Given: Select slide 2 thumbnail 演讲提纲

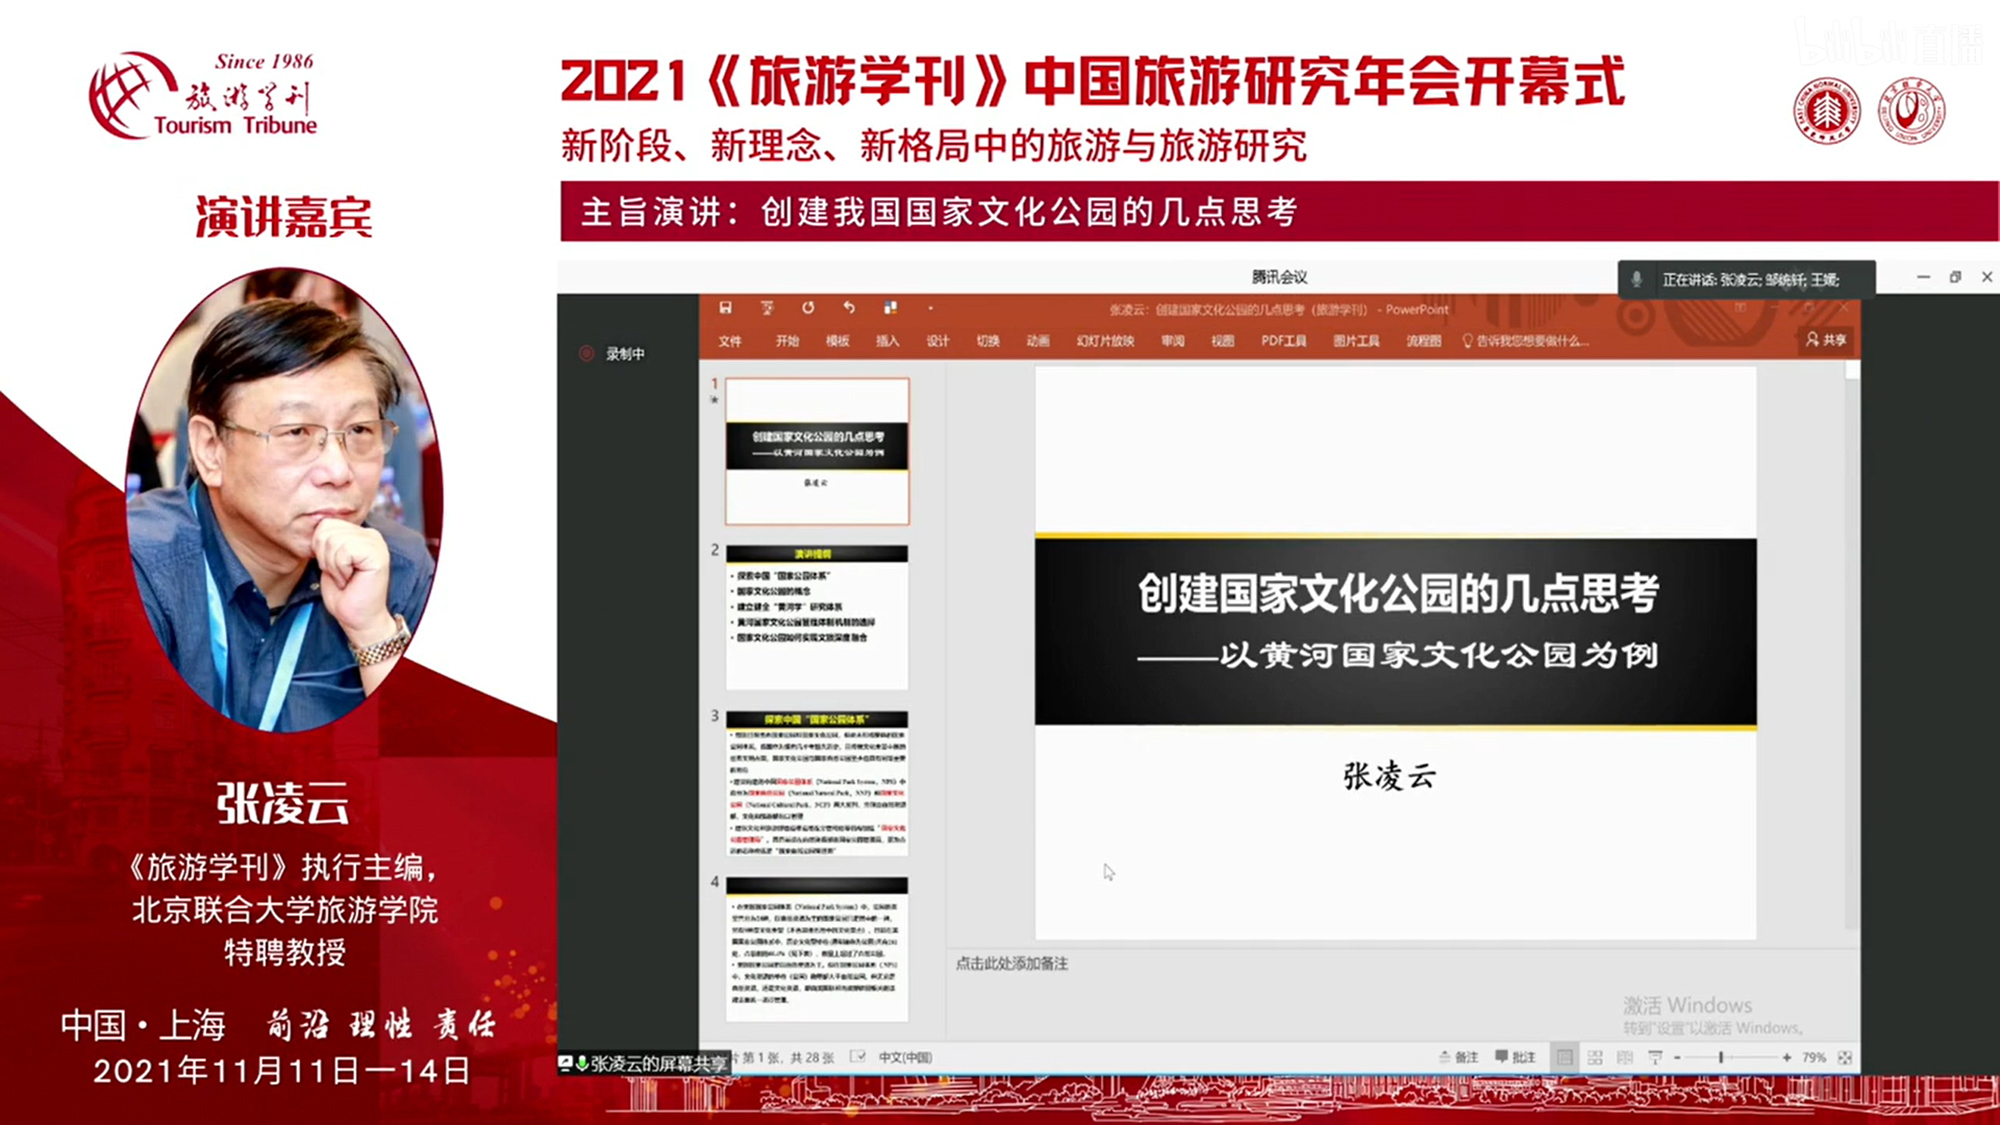Looking at the screenshot, I should click(x=817, y=617).
